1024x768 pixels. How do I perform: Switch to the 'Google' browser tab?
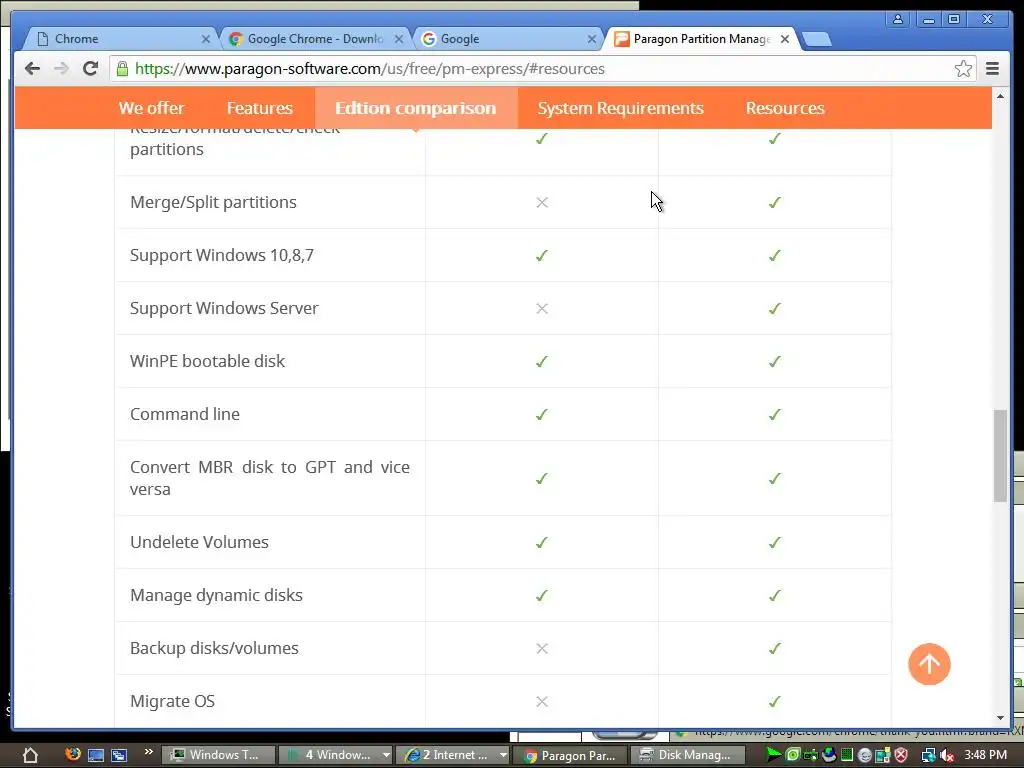point(507,39)
